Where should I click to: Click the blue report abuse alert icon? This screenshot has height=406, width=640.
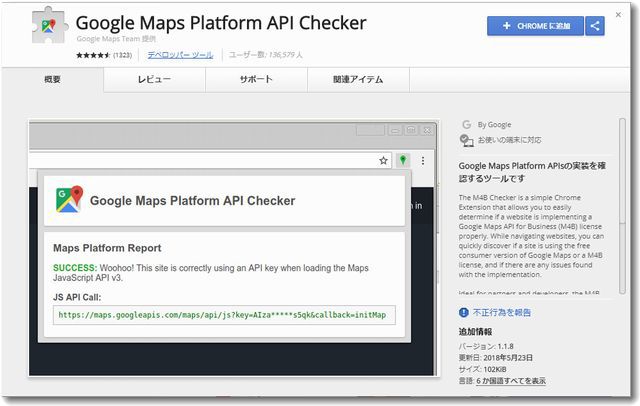[464, 313]
